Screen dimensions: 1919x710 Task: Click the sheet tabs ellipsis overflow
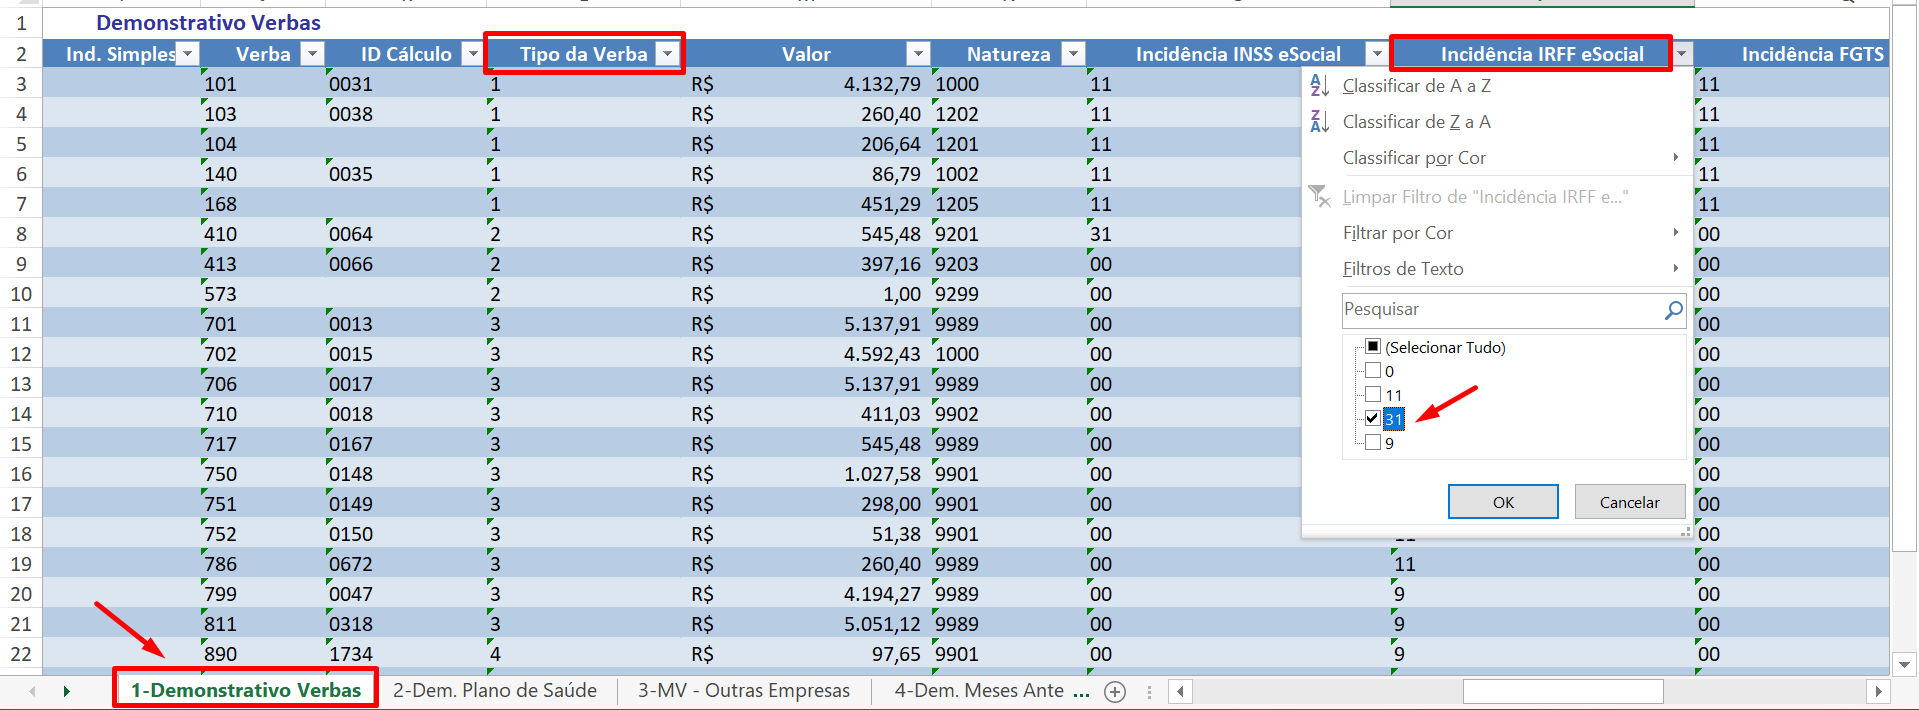[1081, 691]
